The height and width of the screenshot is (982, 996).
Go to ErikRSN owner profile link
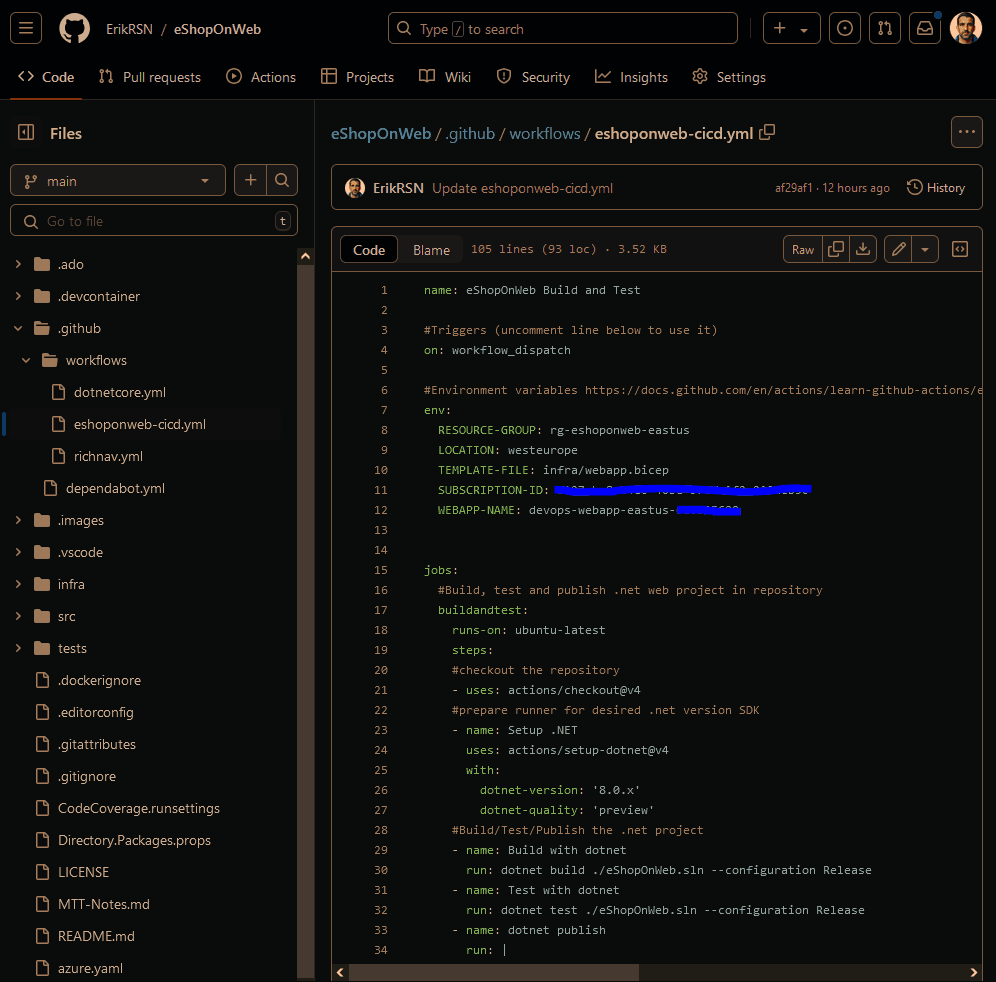pyautogui.click(x=129, y=29)
